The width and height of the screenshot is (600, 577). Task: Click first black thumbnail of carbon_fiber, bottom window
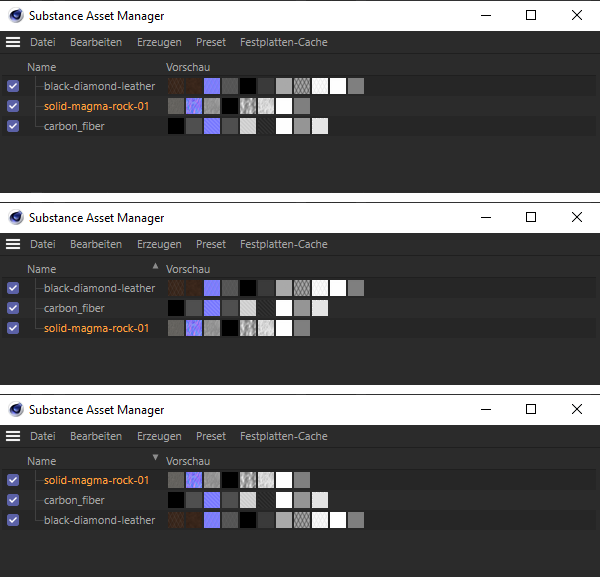point(176,500)
